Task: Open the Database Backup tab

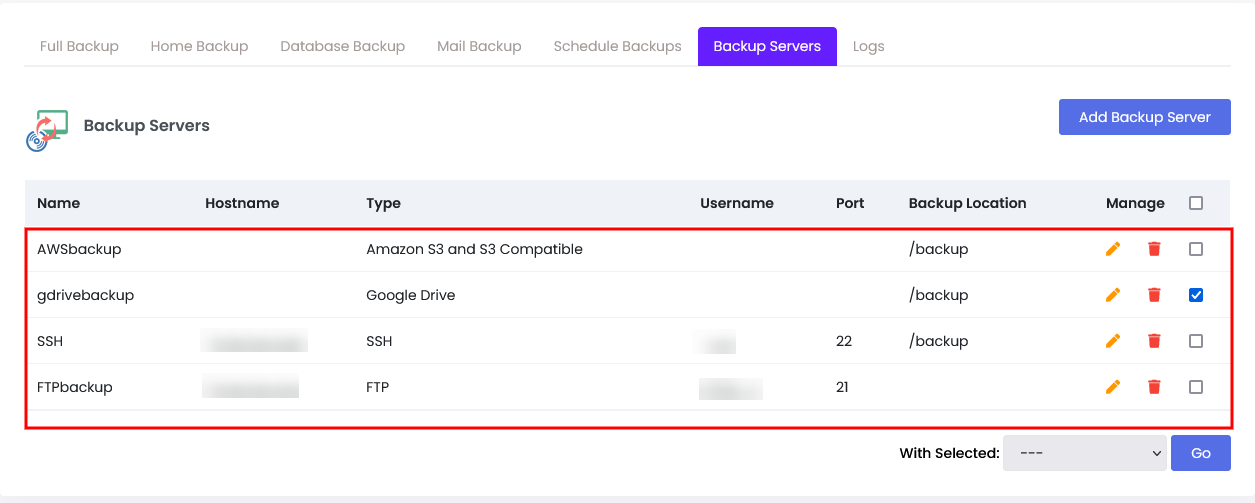Action: (x=342, y=46)
